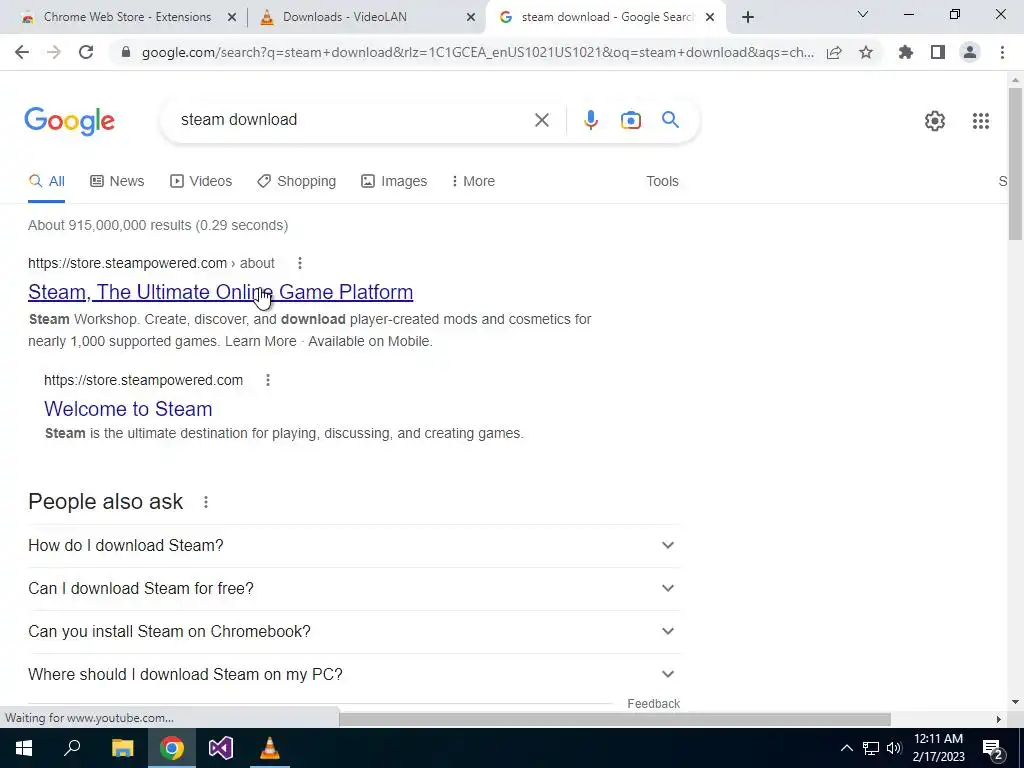Open options for store.steampowered.com about result
Screen dimensions: 1024x768
300,263
